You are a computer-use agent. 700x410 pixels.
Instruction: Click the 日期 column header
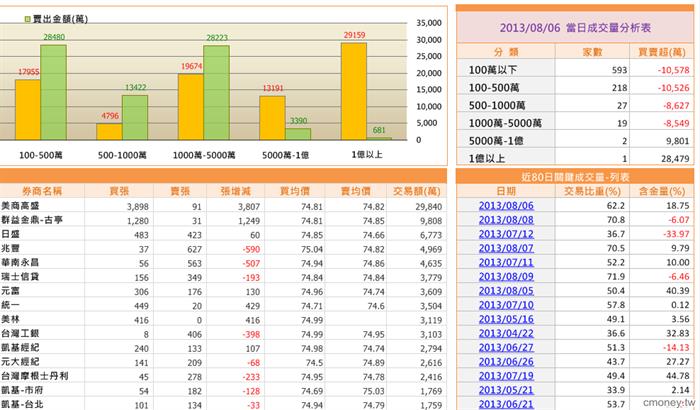(x=506, y=191)
